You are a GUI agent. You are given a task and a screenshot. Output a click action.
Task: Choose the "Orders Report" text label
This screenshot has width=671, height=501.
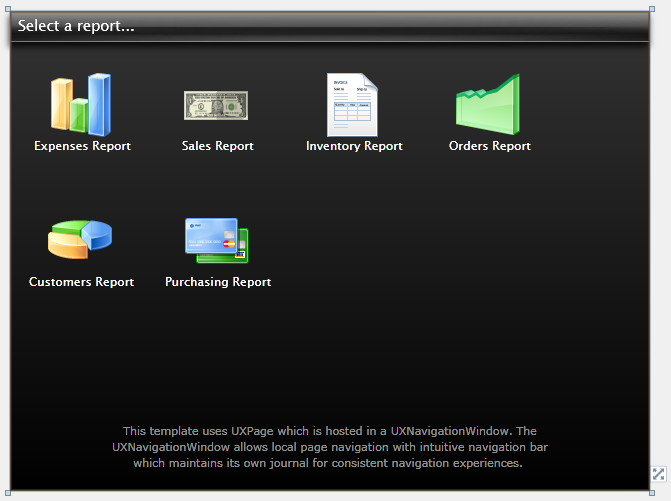(x=489, y=146)
